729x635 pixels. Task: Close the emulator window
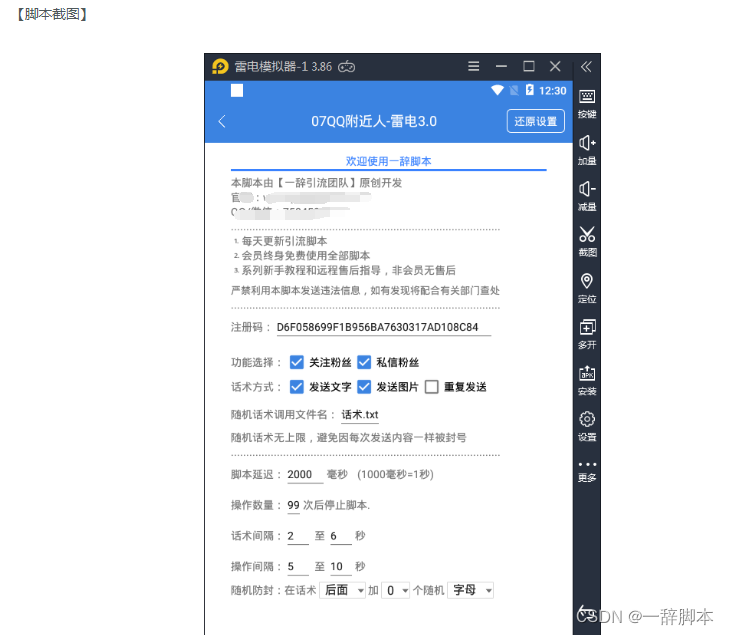555,66
